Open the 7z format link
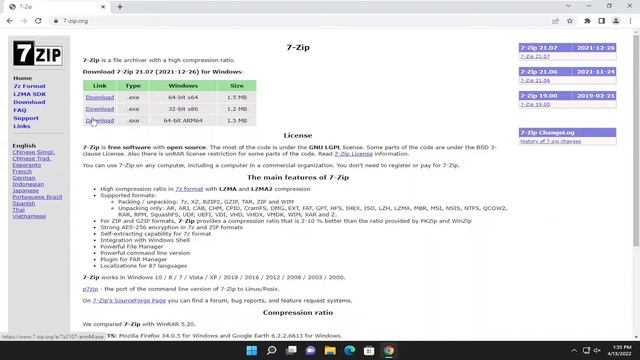Screen dimensions: 640x360 point(189,189)
